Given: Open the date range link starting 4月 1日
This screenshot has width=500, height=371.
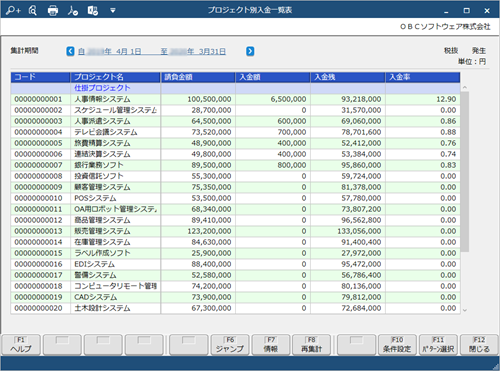Looking at the screenshot, I should click(x=152, y=52).
